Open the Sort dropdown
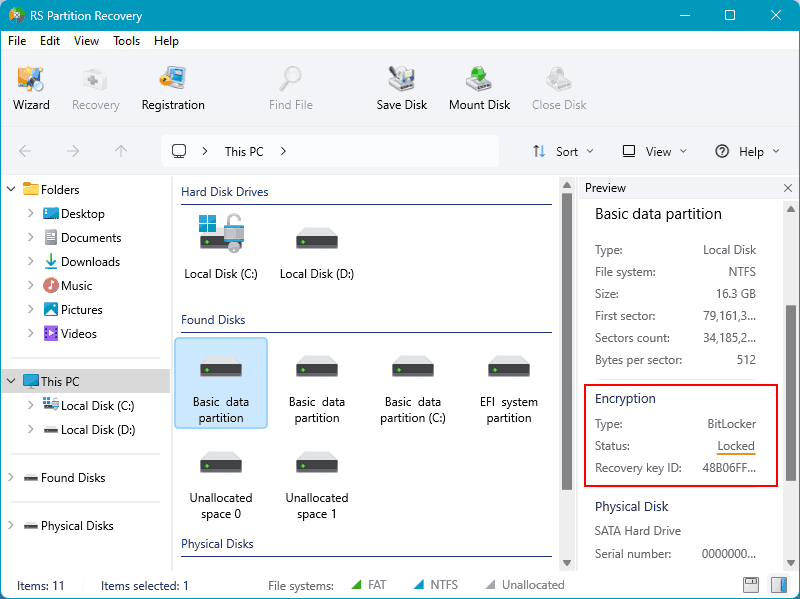800x599 pixels. point(563,152)
